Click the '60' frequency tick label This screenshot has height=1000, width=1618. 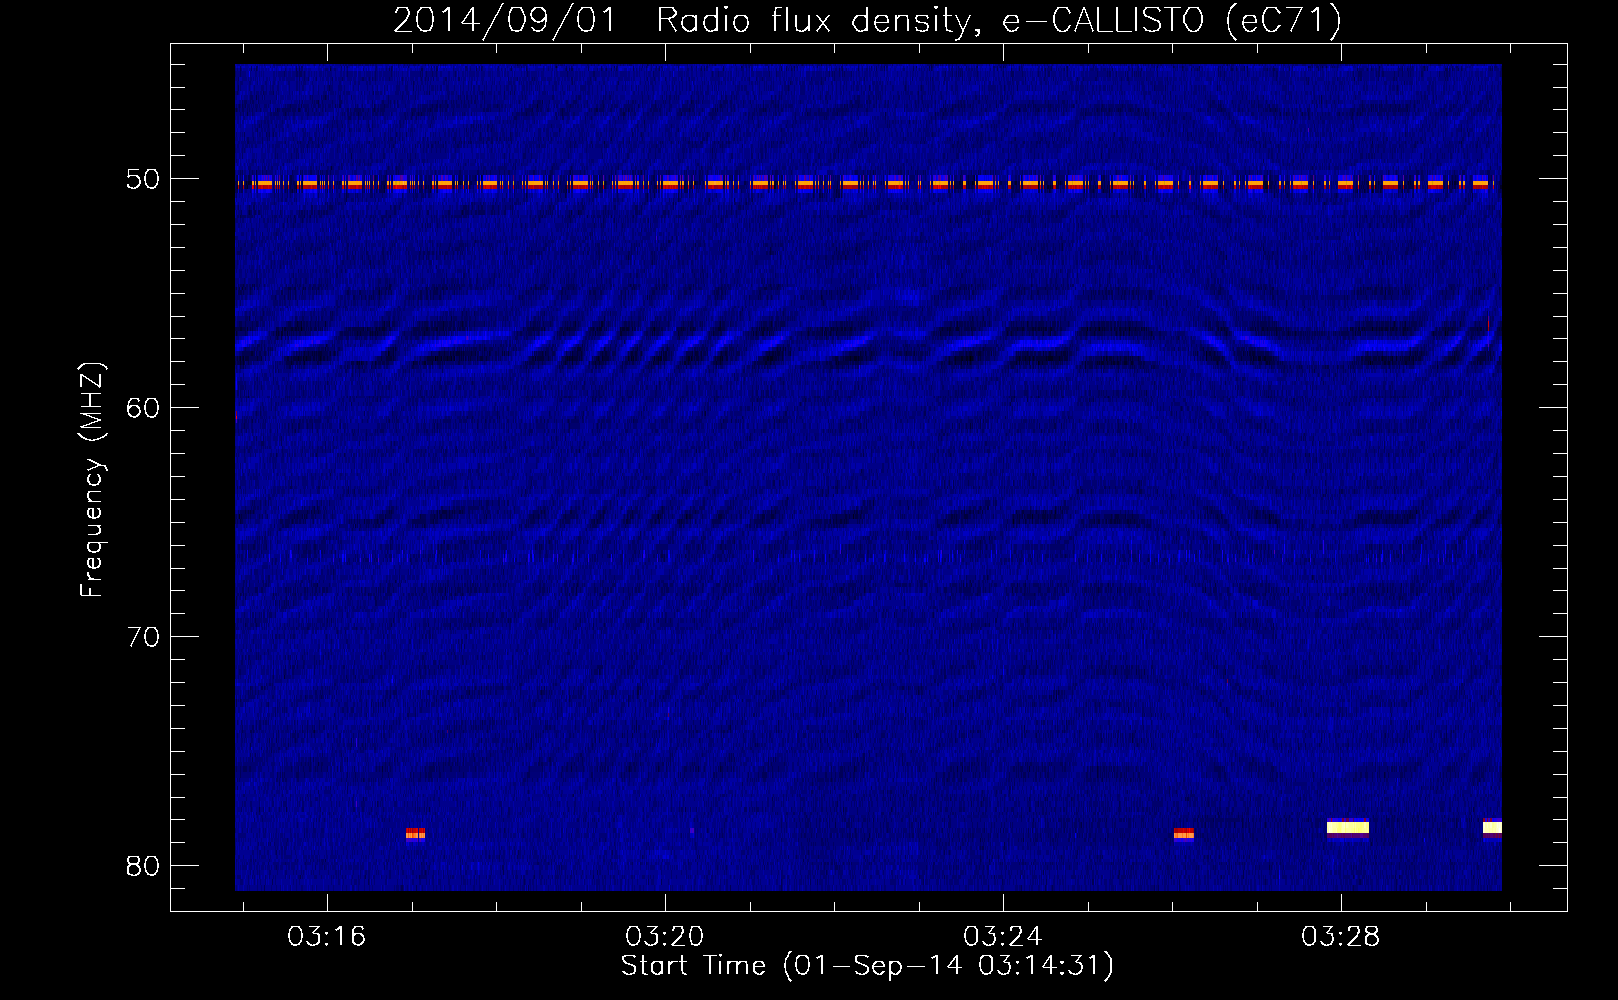(143, 408)
